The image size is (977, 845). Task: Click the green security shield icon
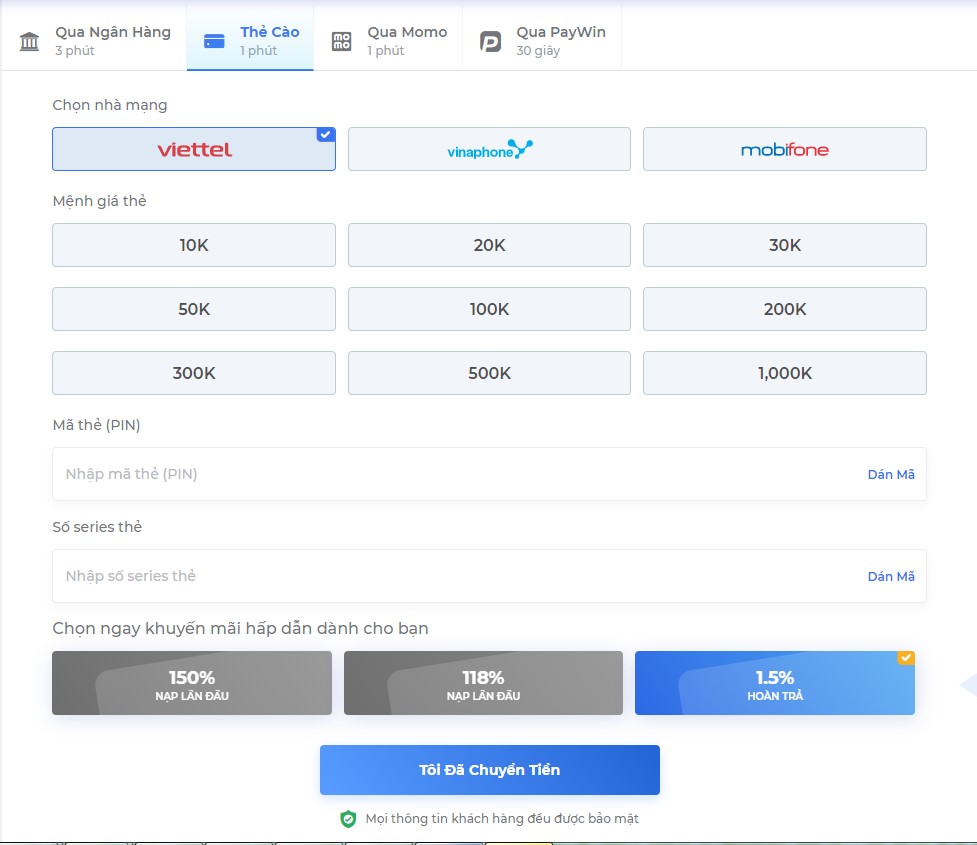(348, 819)
